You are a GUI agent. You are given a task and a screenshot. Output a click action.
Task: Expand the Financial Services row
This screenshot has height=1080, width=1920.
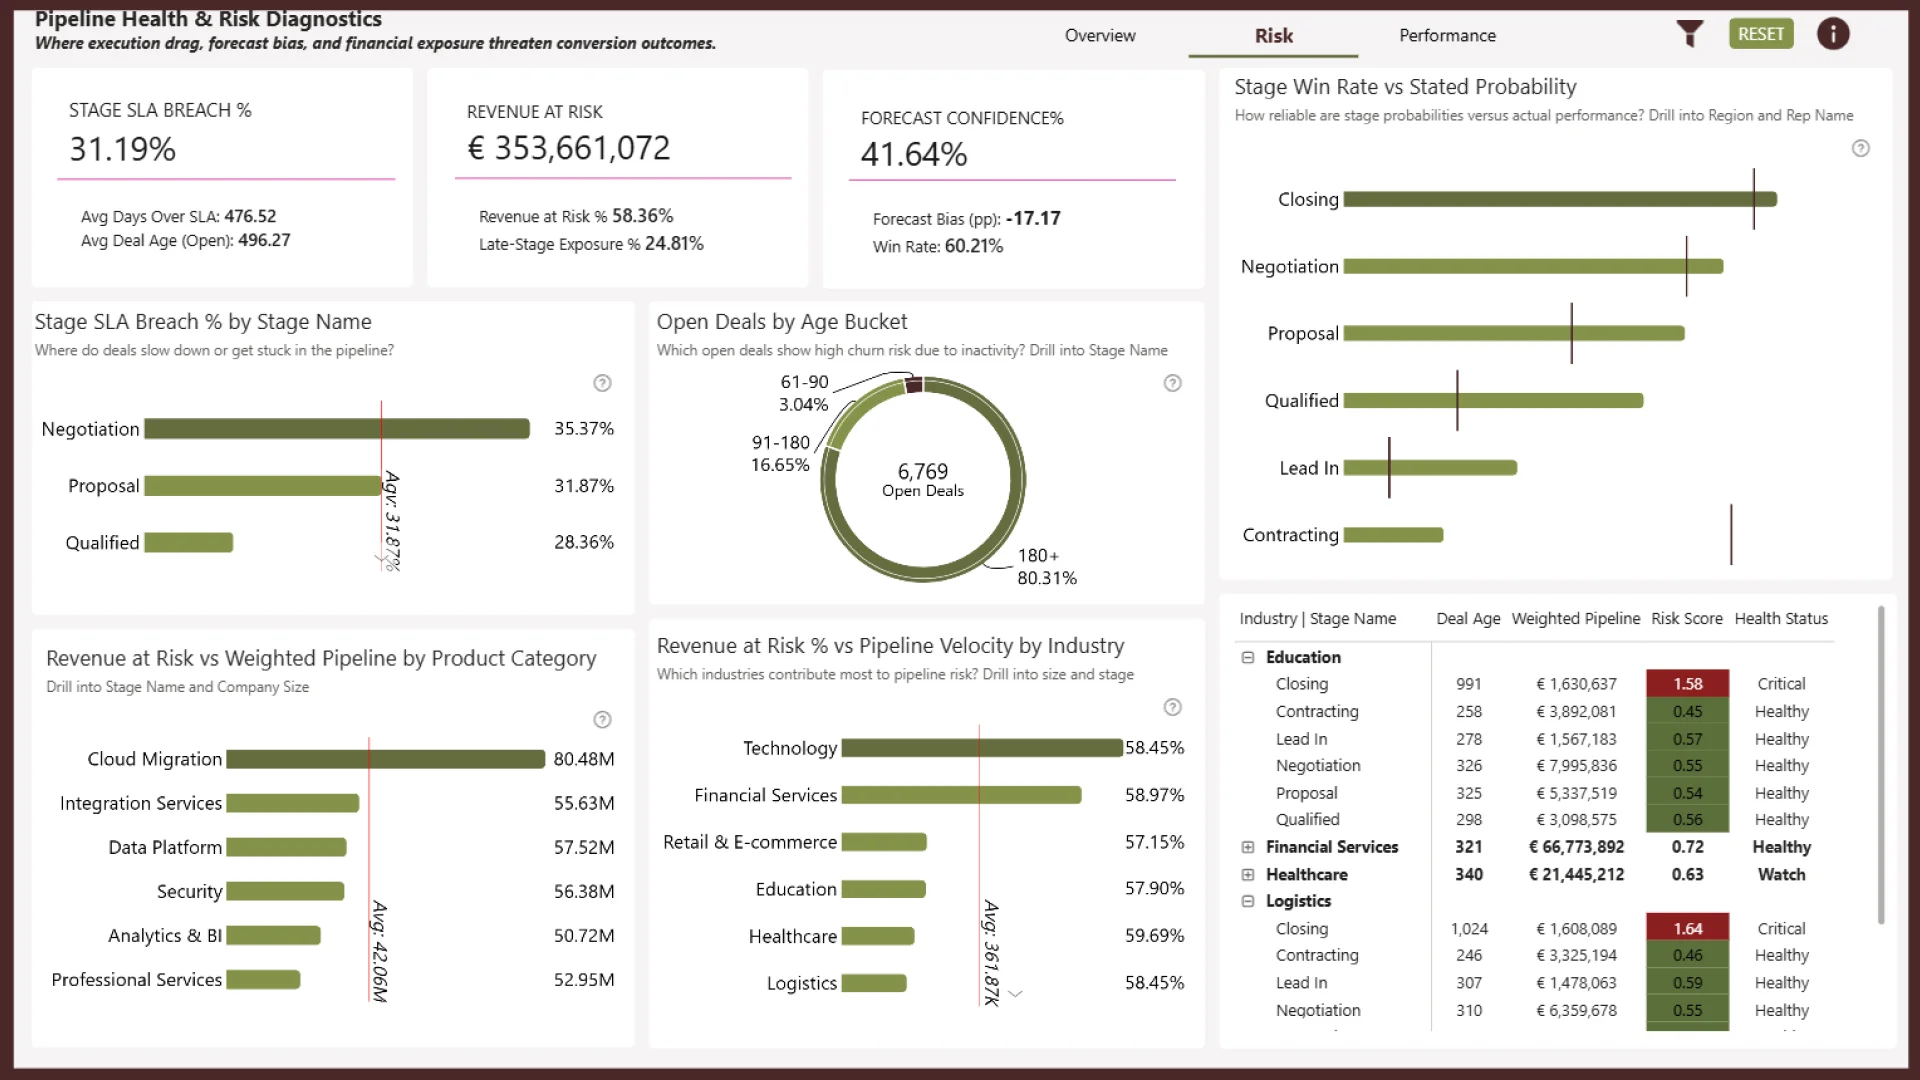click(x=1248, y=847)
